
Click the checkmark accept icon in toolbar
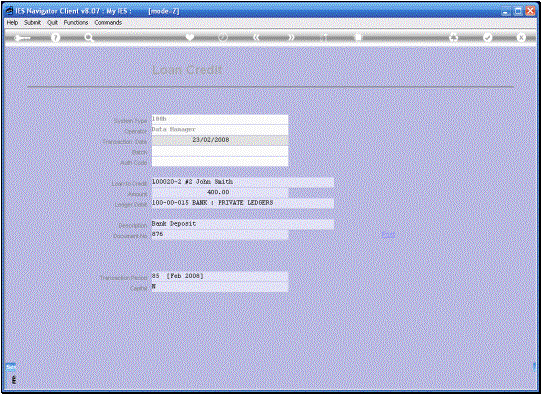tap(487, 37)
